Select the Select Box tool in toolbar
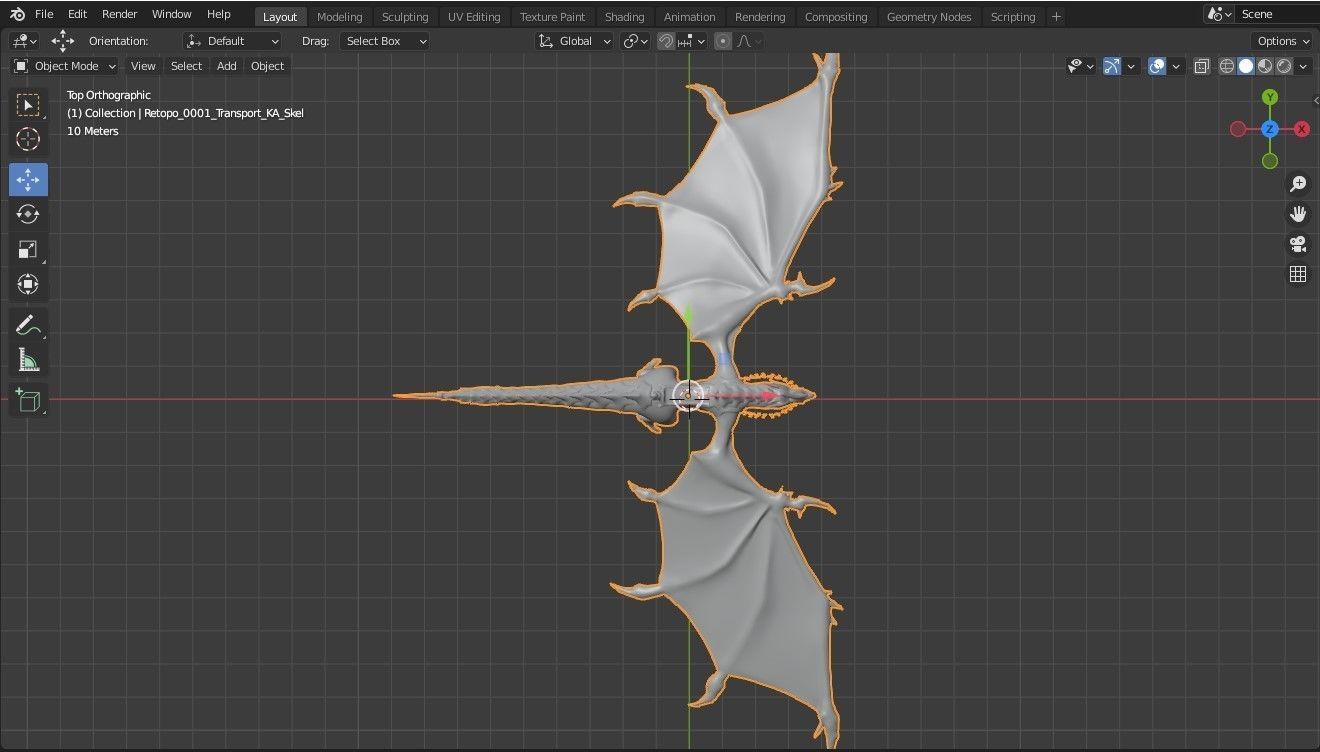Screen dimensions: 1320x752 (x=28, y=105)
